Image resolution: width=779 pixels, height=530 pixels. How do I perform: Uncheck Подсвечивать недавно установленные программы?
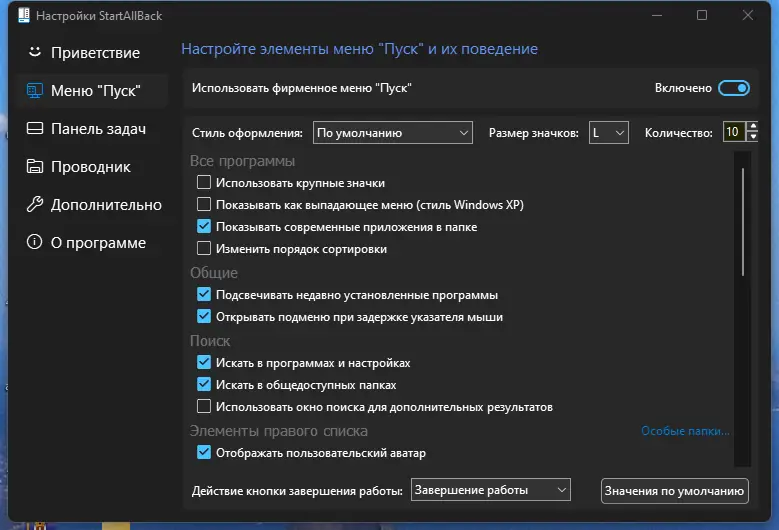204,295
